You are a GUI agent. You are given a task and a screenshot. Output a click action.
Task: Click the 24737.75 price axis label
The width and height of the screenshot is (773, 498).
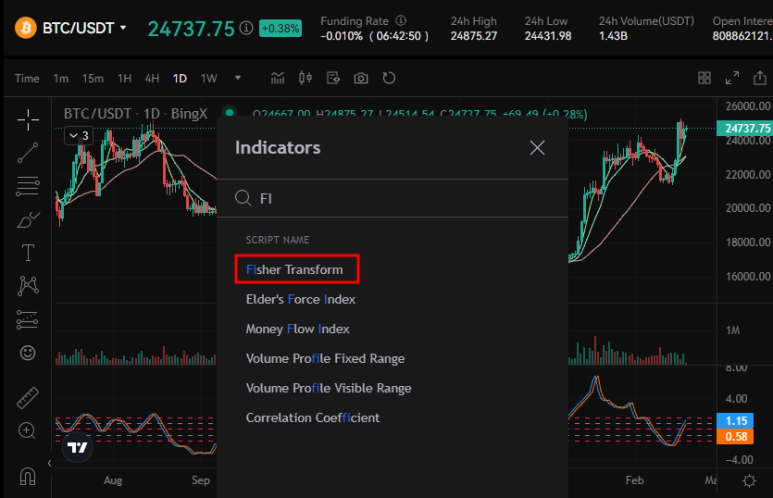coord(744,128)
